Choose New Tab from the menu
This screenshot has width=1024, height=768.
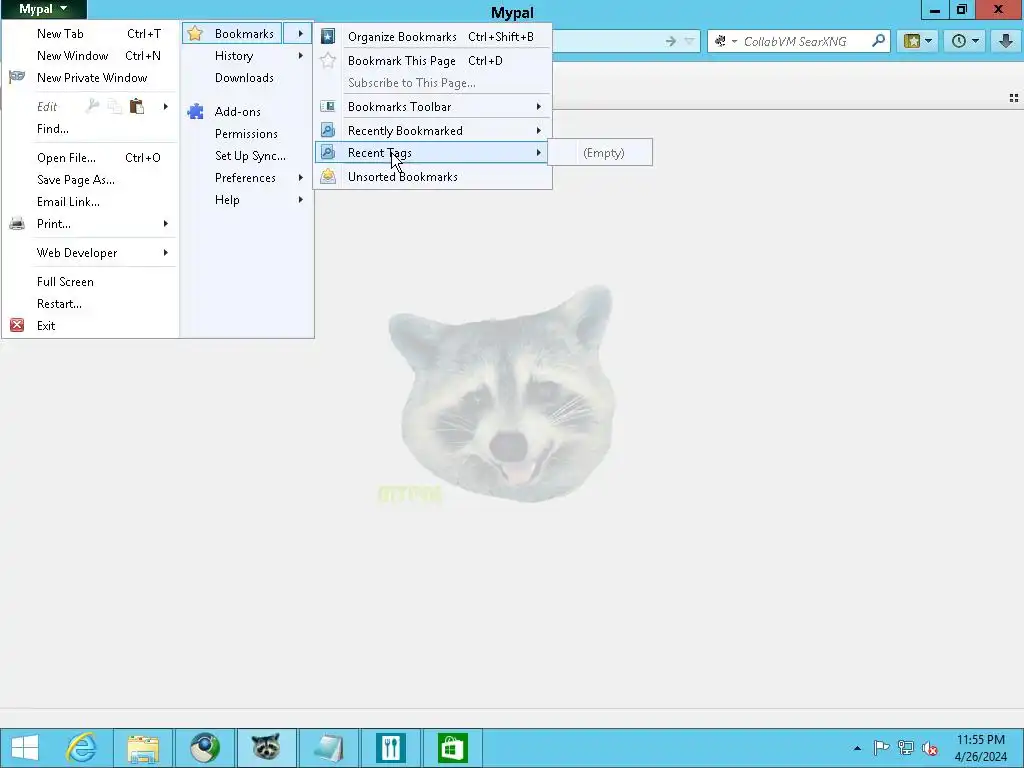(91, 33)
